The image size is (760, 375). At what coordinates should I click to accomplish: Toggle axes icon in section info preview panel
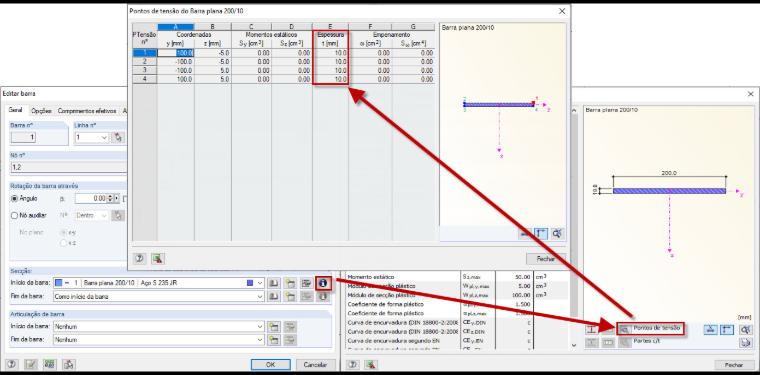tap(727, 329)
